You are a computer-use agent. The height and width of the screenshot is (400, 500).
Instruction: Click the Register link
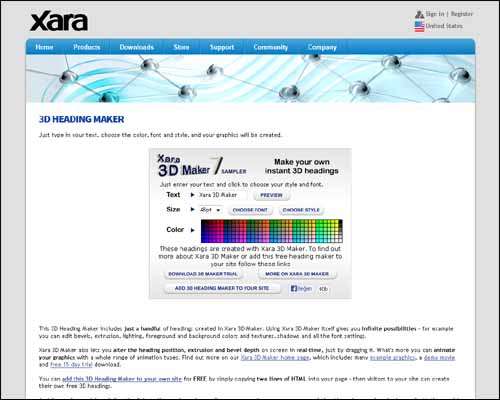coord(462,14)
